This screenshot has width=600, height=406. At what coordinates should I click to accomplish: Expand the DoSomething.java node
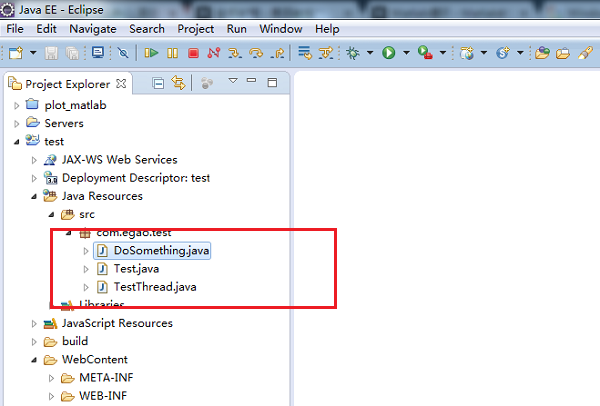tap(86, 251)
